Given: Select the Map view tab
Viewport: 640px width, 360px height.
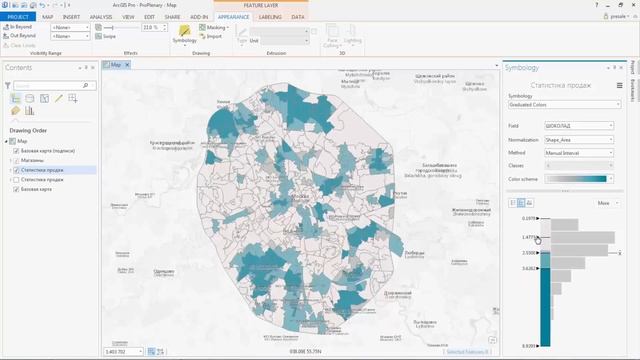Looking at the screenshot, I should [116, 64].
